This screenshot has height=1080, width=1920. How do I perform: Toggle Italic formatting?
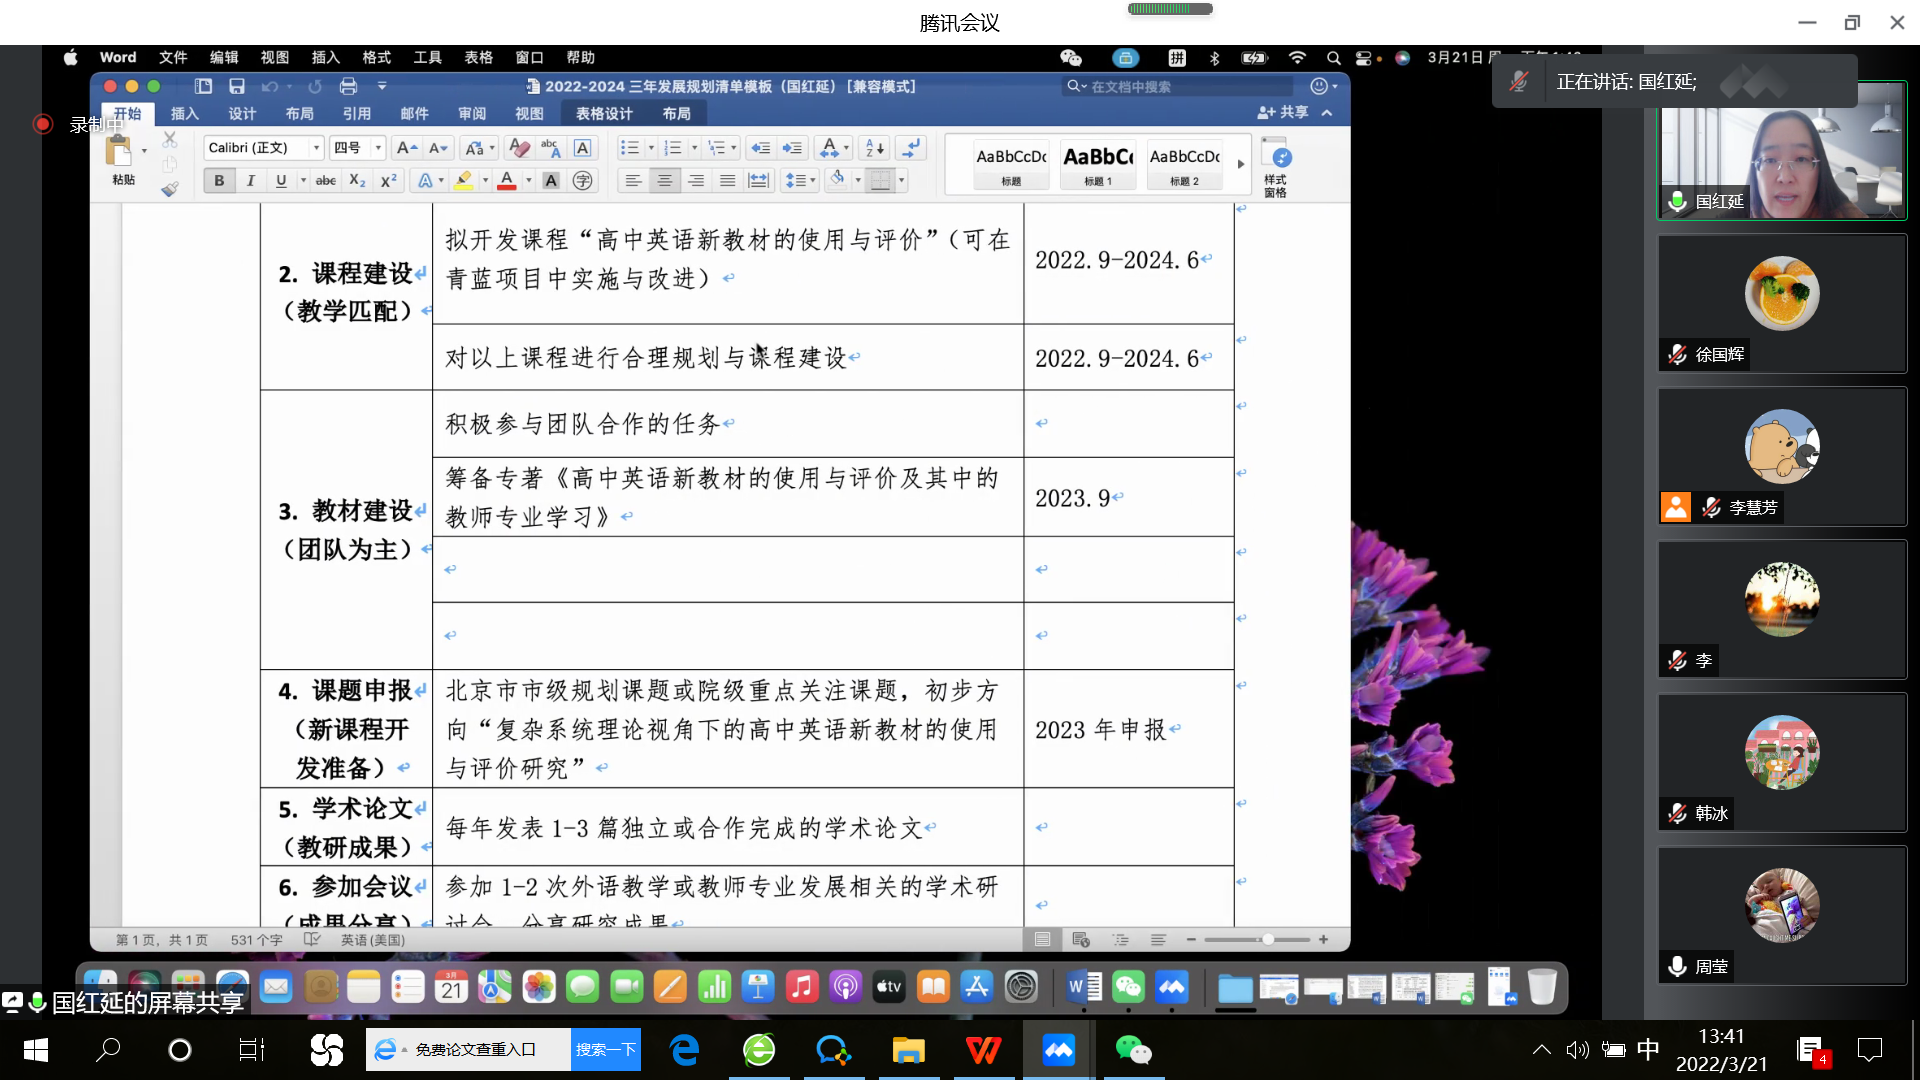(x=250, y=181)
